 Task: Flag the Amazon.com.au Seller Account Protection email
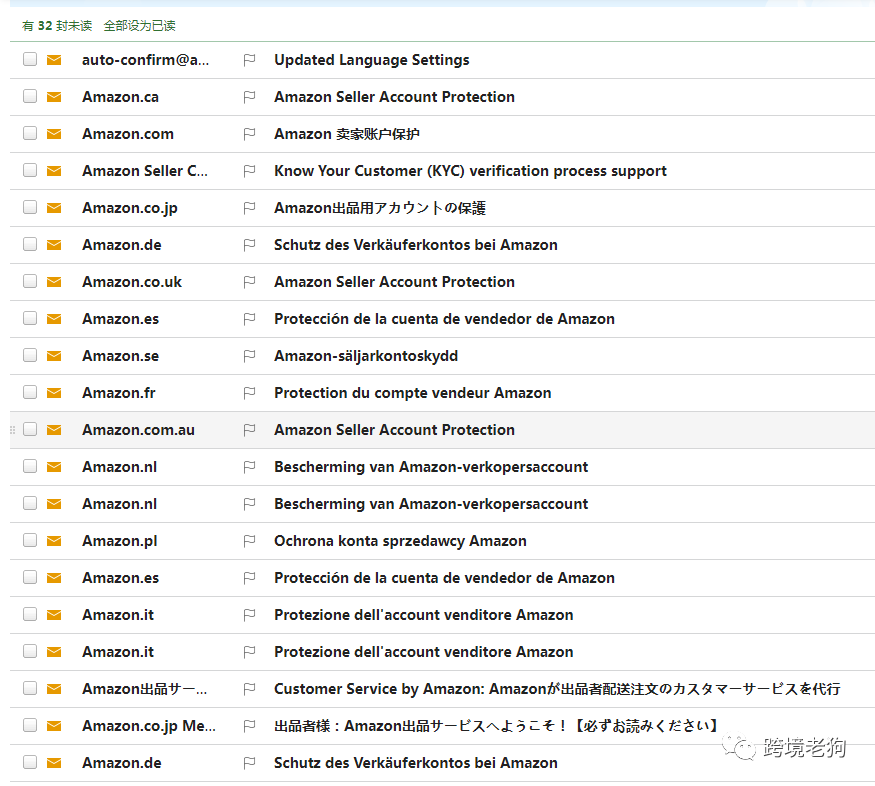click(x=249, y=430)
